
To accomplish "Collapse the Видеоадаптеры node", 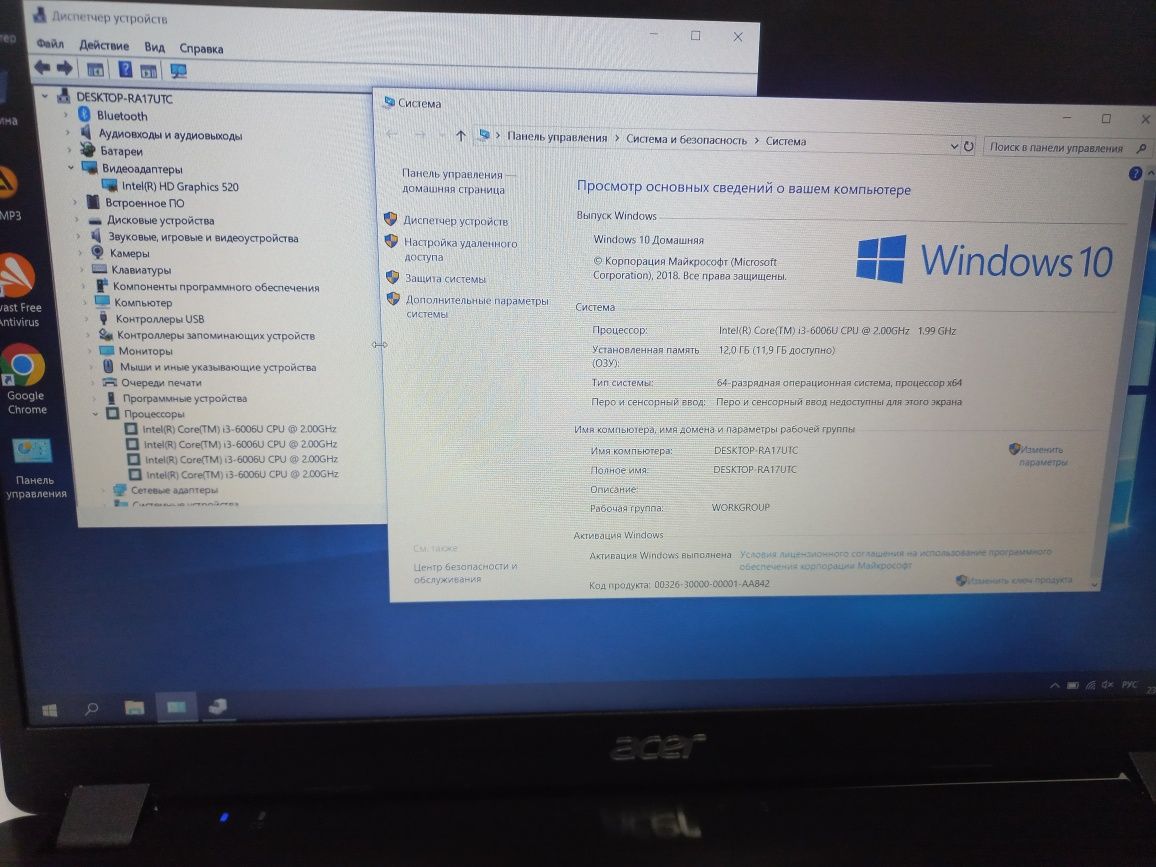I will coord(71,167).
